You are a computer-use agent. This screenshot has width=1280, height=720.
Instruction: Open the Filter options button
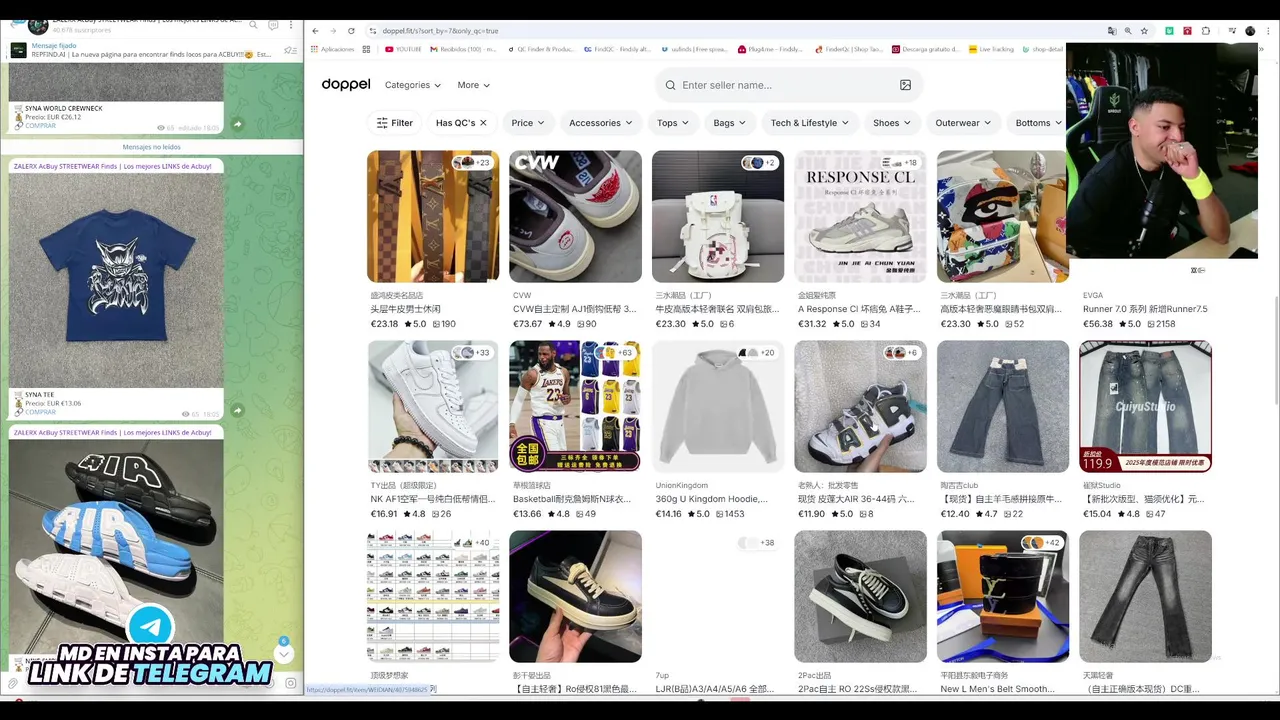(395, 123)
